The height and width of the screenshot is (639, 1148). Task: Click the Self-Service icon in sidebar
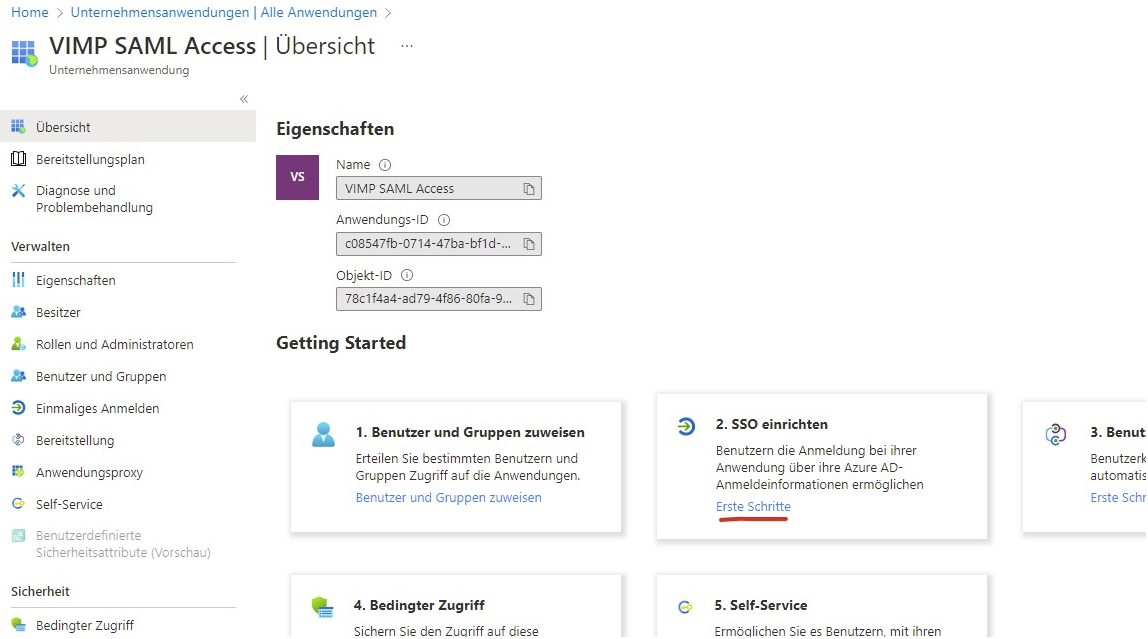click(x=18, y=504)
